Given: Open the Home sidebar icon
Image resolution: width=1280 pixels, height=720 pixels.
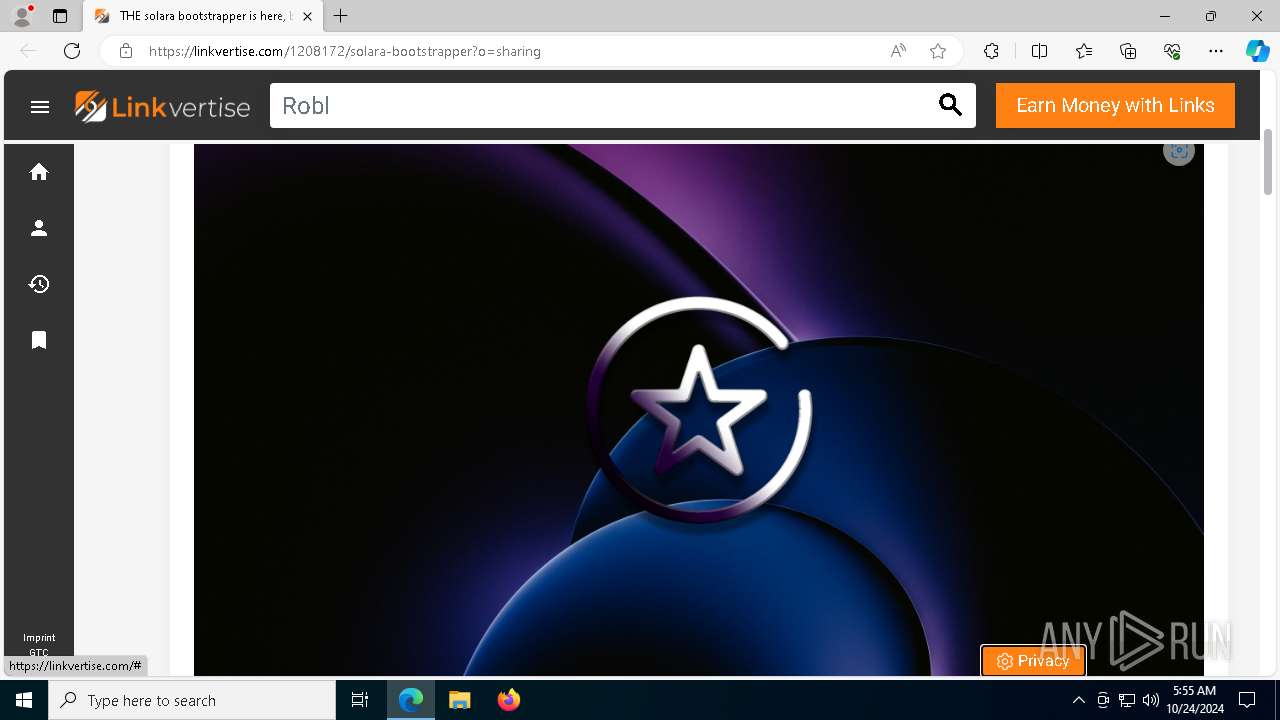Looking at the screenshot, I should pos(39,172).
